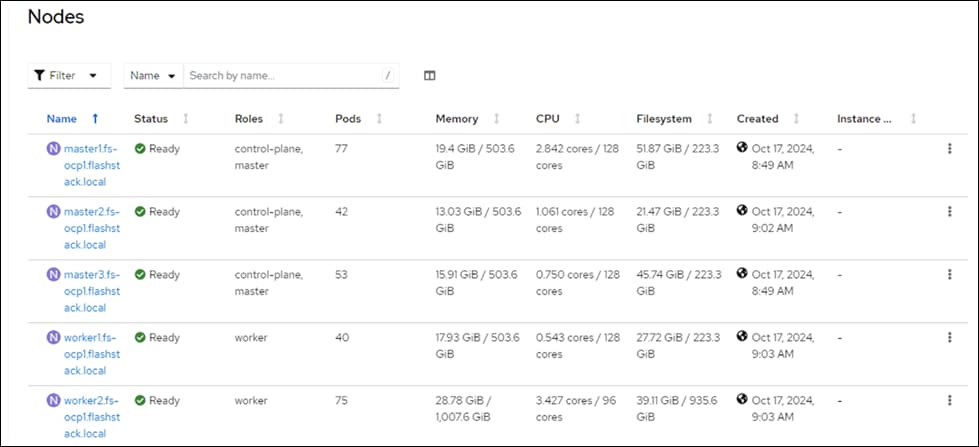Image resolution: width=979 pixels, height=447 pixels.
Task: Select filesystem value 51.87 GiB / 223.3 GiB
Action: pyautogui.click(x=679, y=157)
